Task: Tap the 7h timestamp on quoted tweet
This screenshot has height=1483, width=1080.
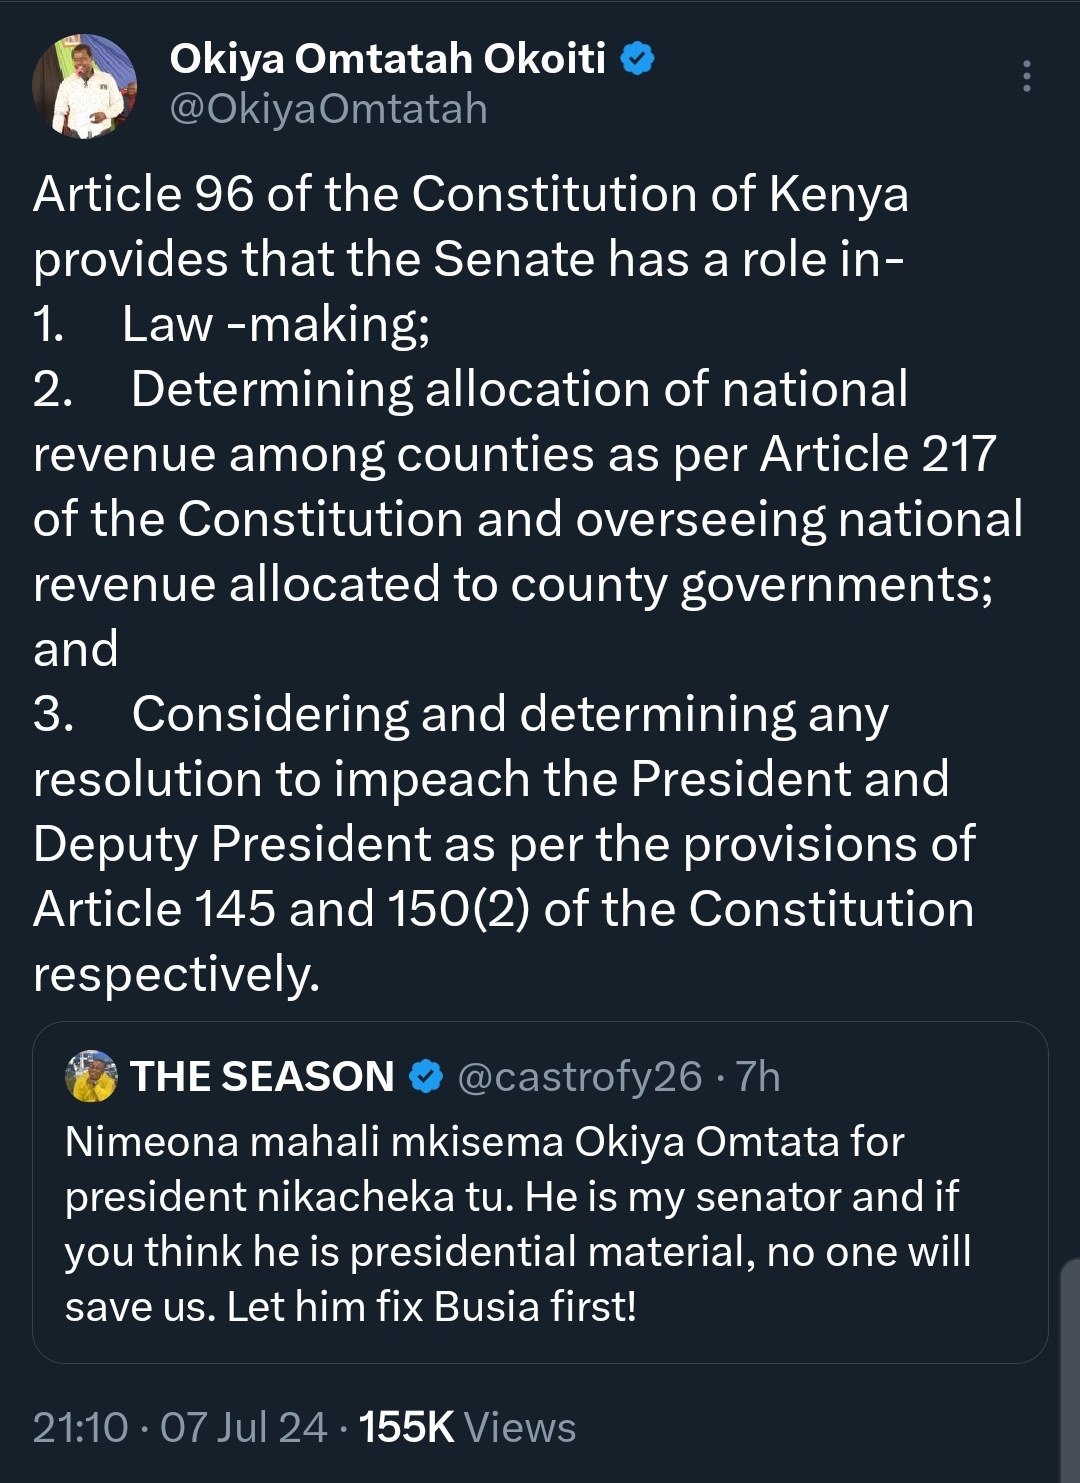Action: 758,1077
